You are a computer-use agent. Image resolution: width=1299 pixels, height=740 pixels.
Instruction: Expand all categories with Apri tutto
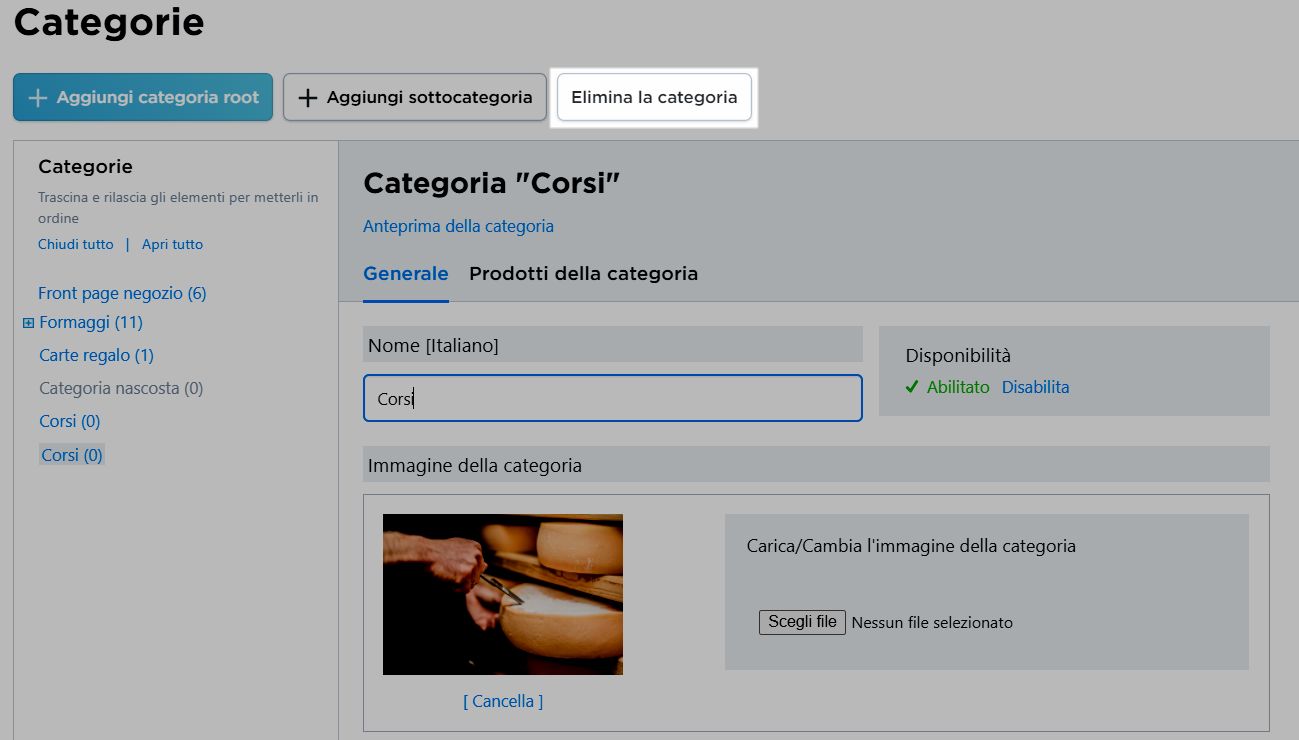click(x=172, y=244)
